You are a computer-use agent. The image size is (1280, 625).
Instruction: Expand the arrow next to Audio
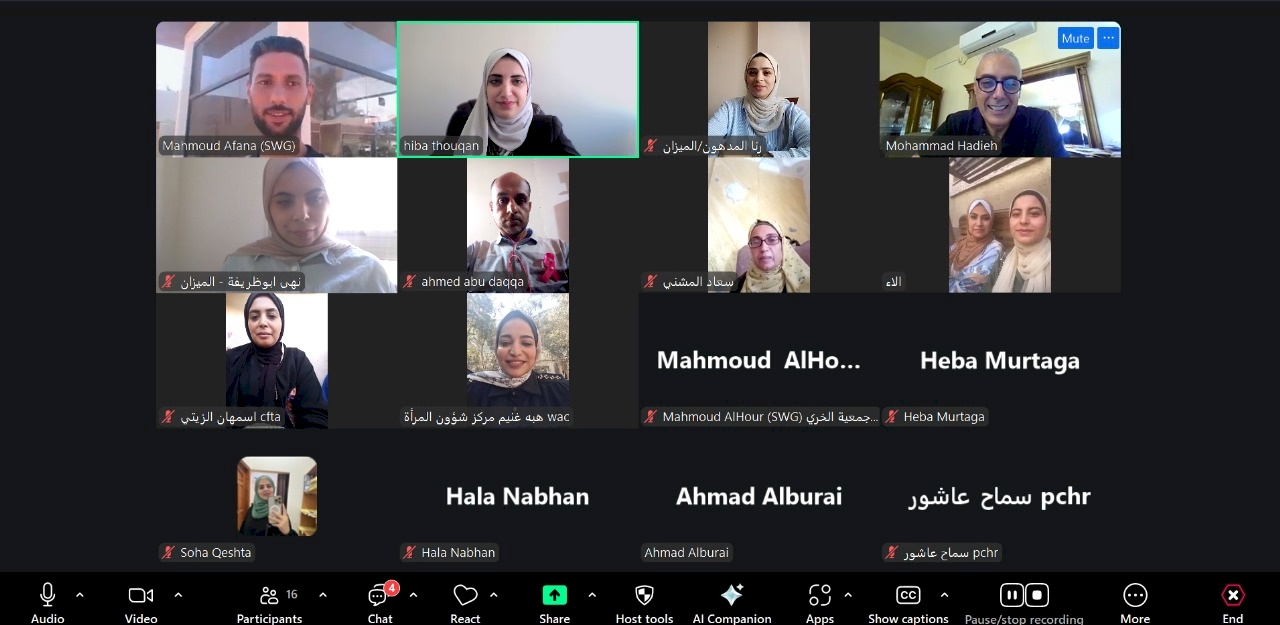tap(80, 595)
